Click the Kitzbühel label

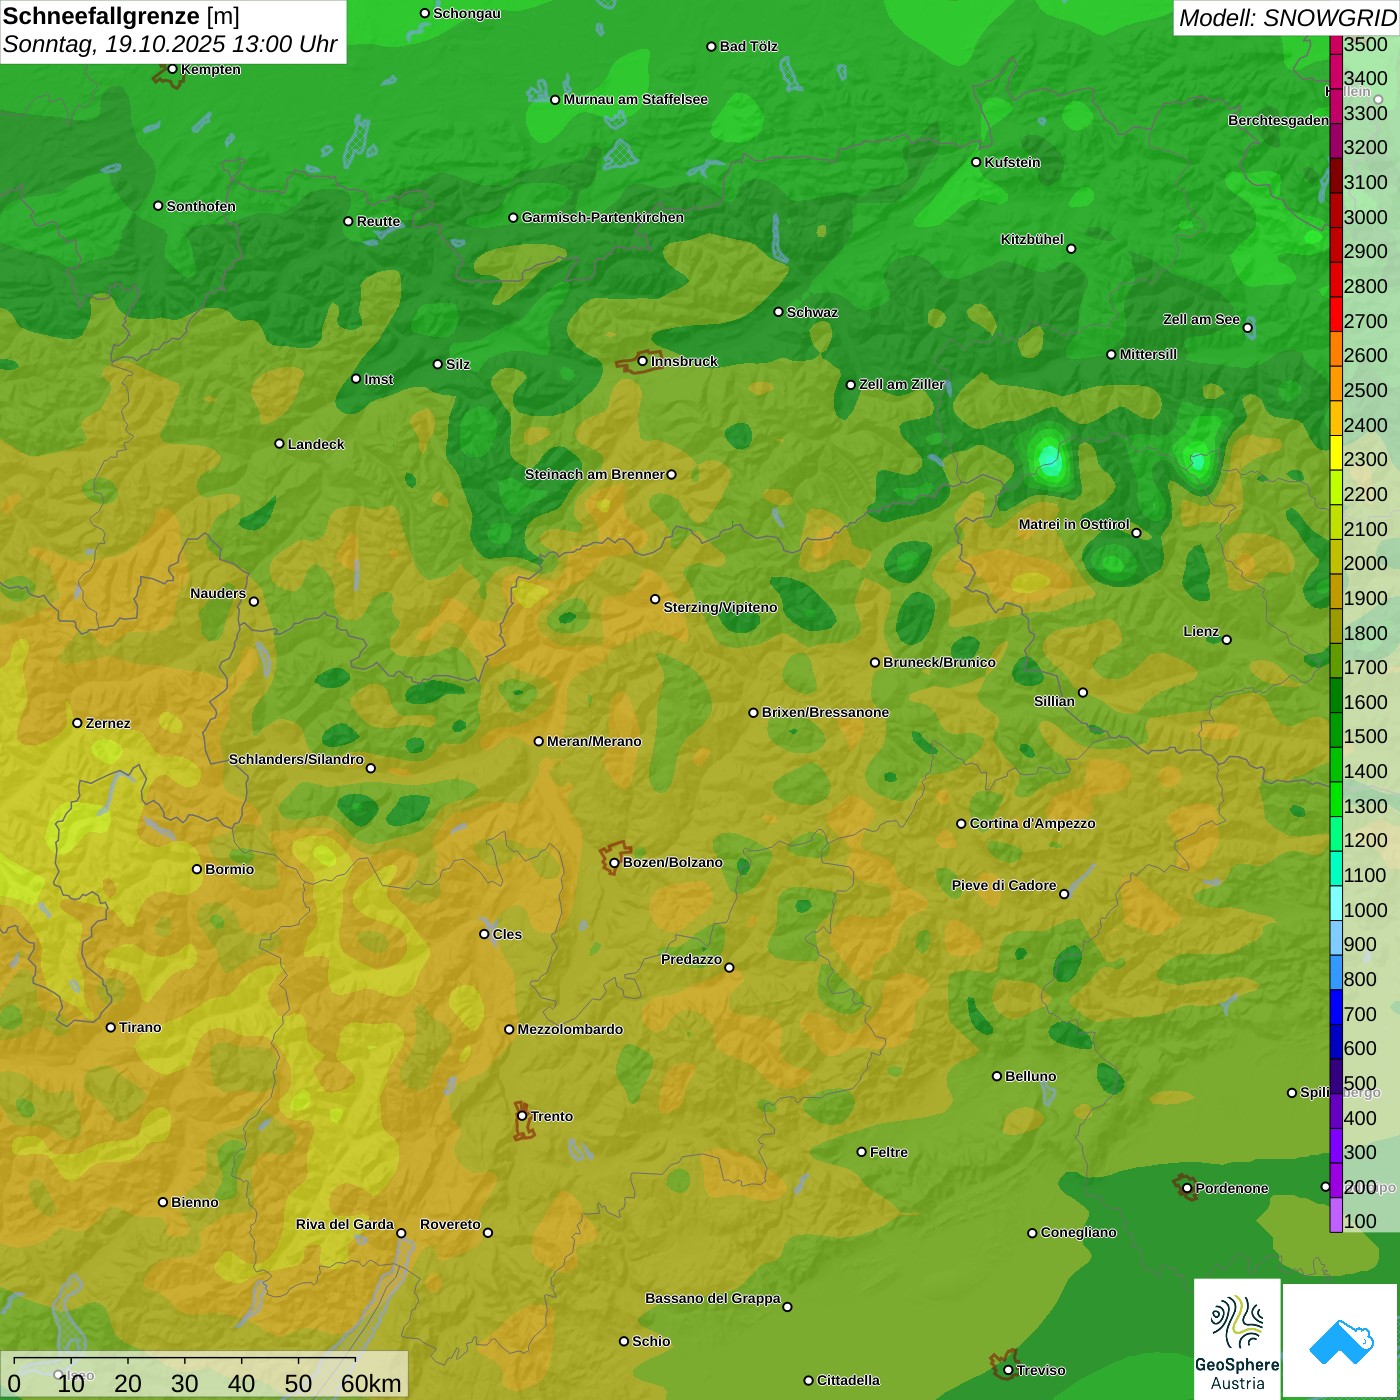click(x=1032, y=239)
